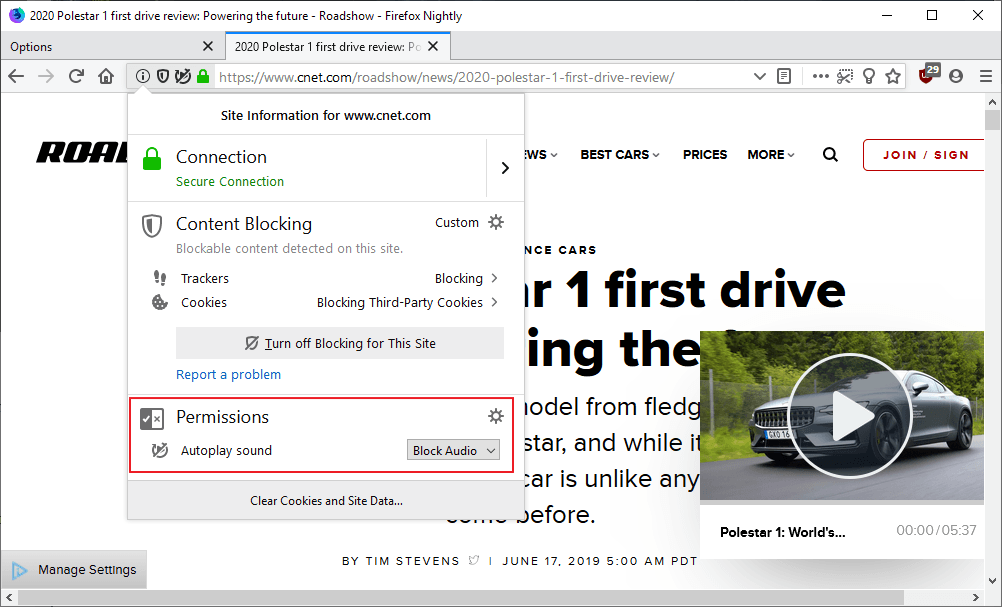Expand the Cookies blocking third-party row
This screenshot has height=607, width=1002.
pyautogui.click(x=326, y=302)
